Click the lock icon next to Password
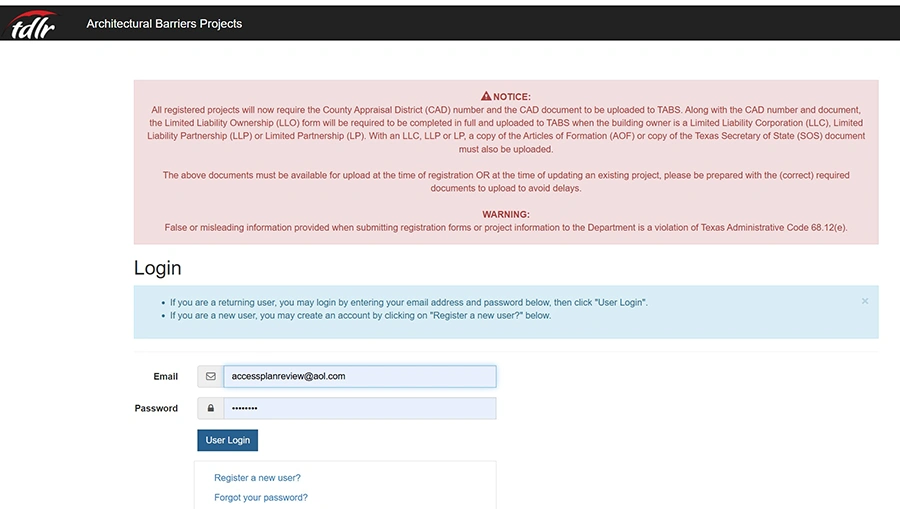Viewport: 900px width, 509px height. coord(210,408)
